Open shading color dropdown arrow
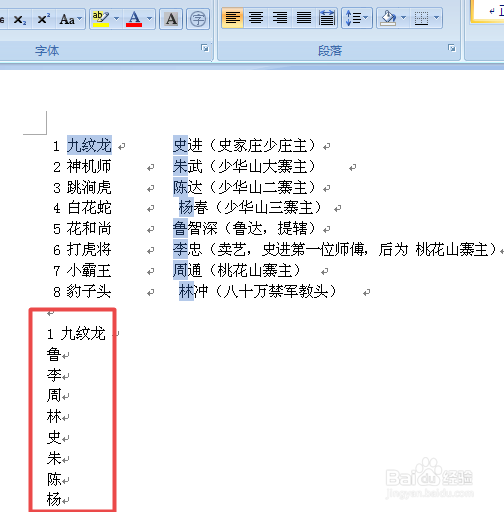504x512 pixels. tap(403, 17)
